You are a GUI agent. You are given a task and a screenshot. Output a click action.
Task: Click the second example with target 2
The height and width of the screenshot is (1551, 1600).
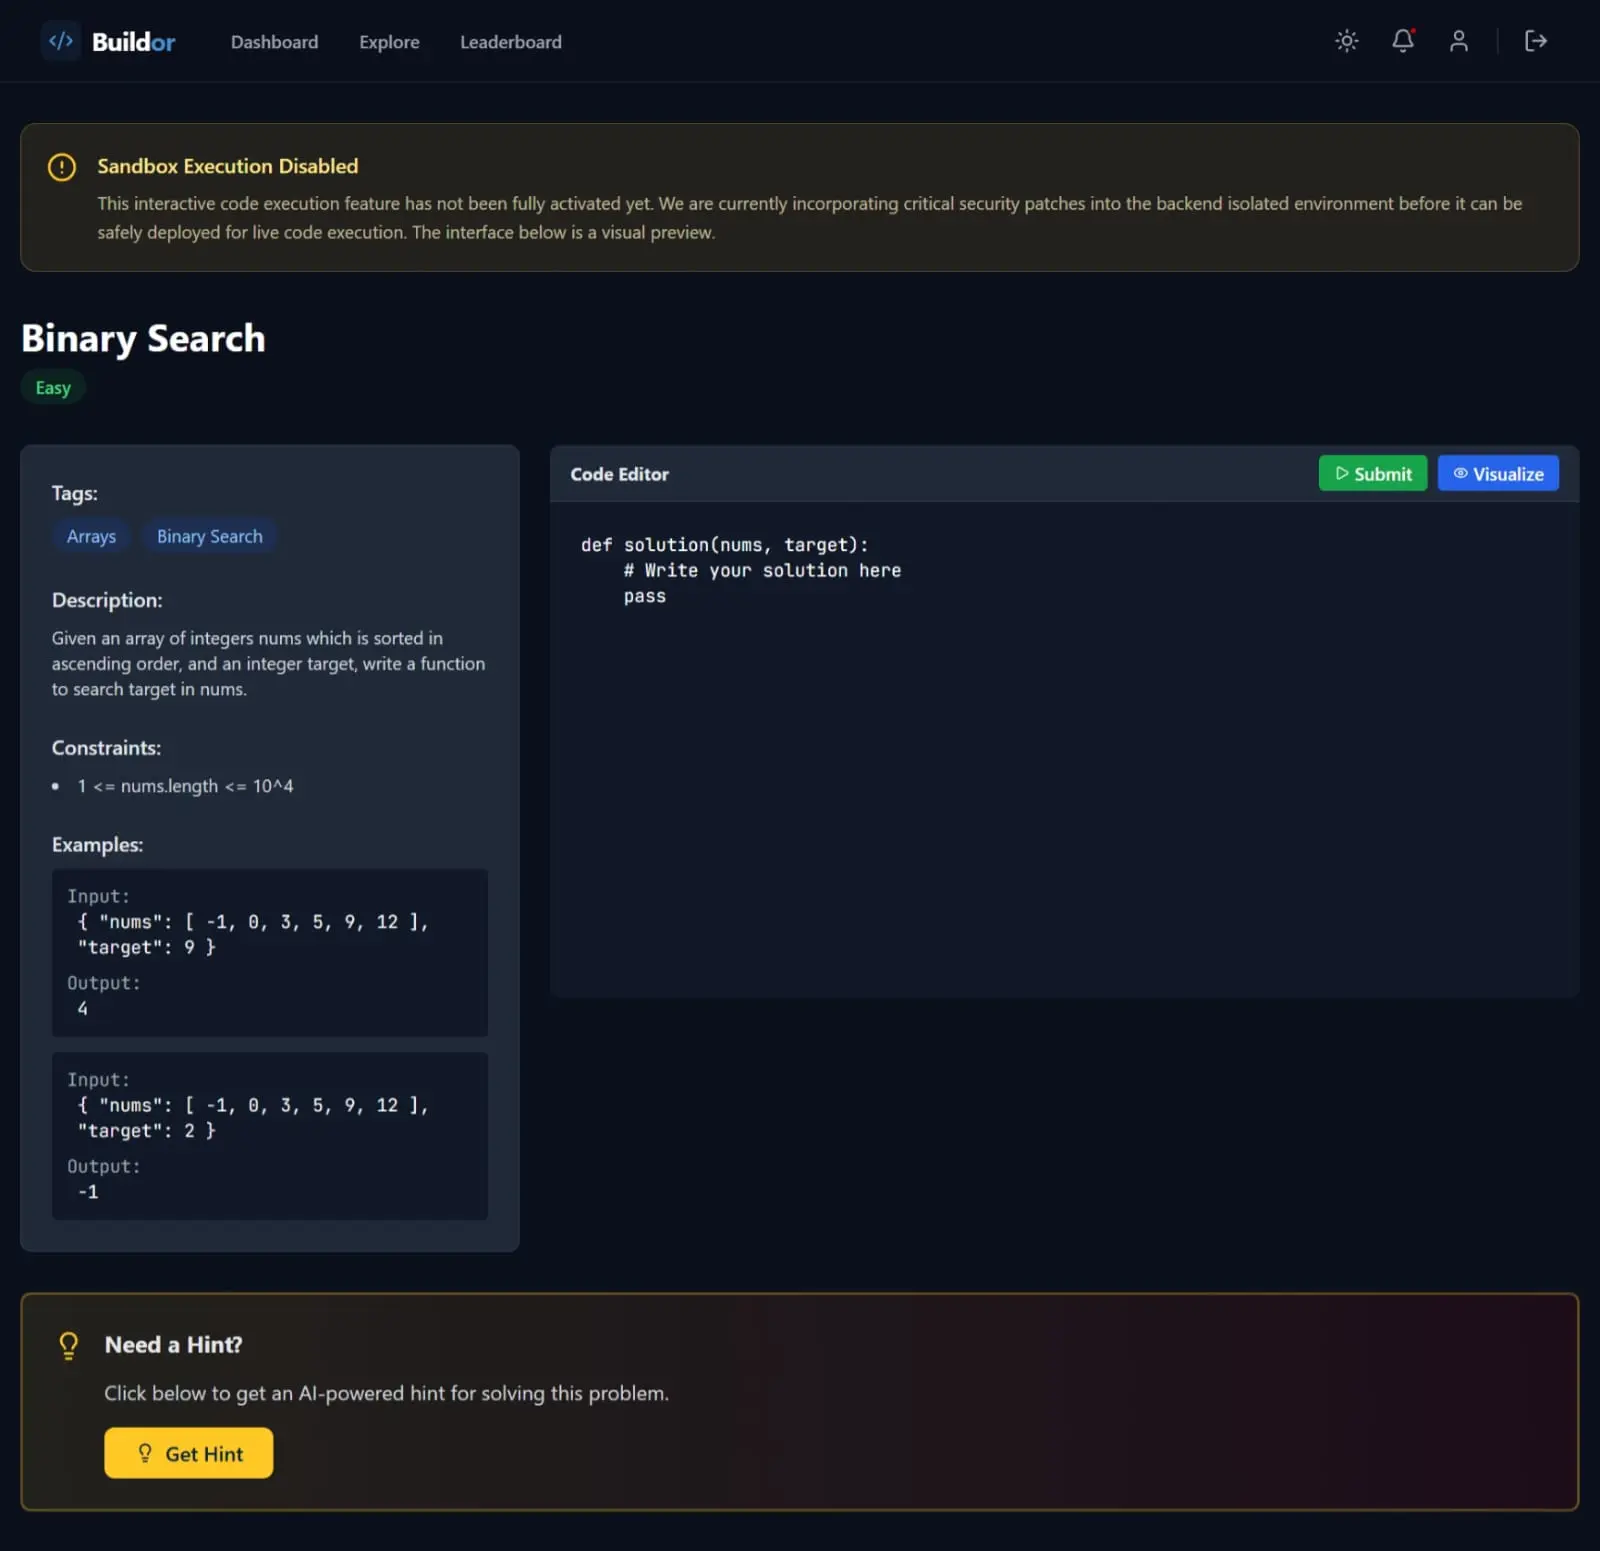tap(269, 1135)
